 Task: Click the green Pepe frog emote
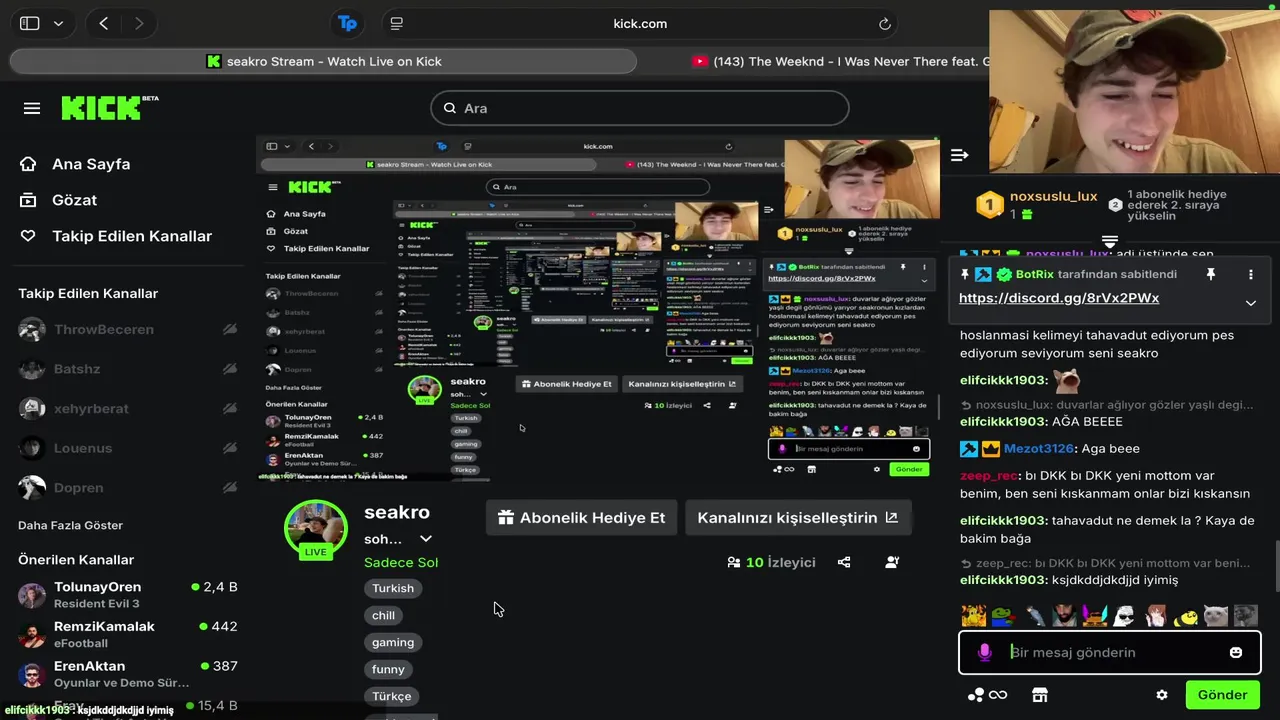tap(1003, 616)
